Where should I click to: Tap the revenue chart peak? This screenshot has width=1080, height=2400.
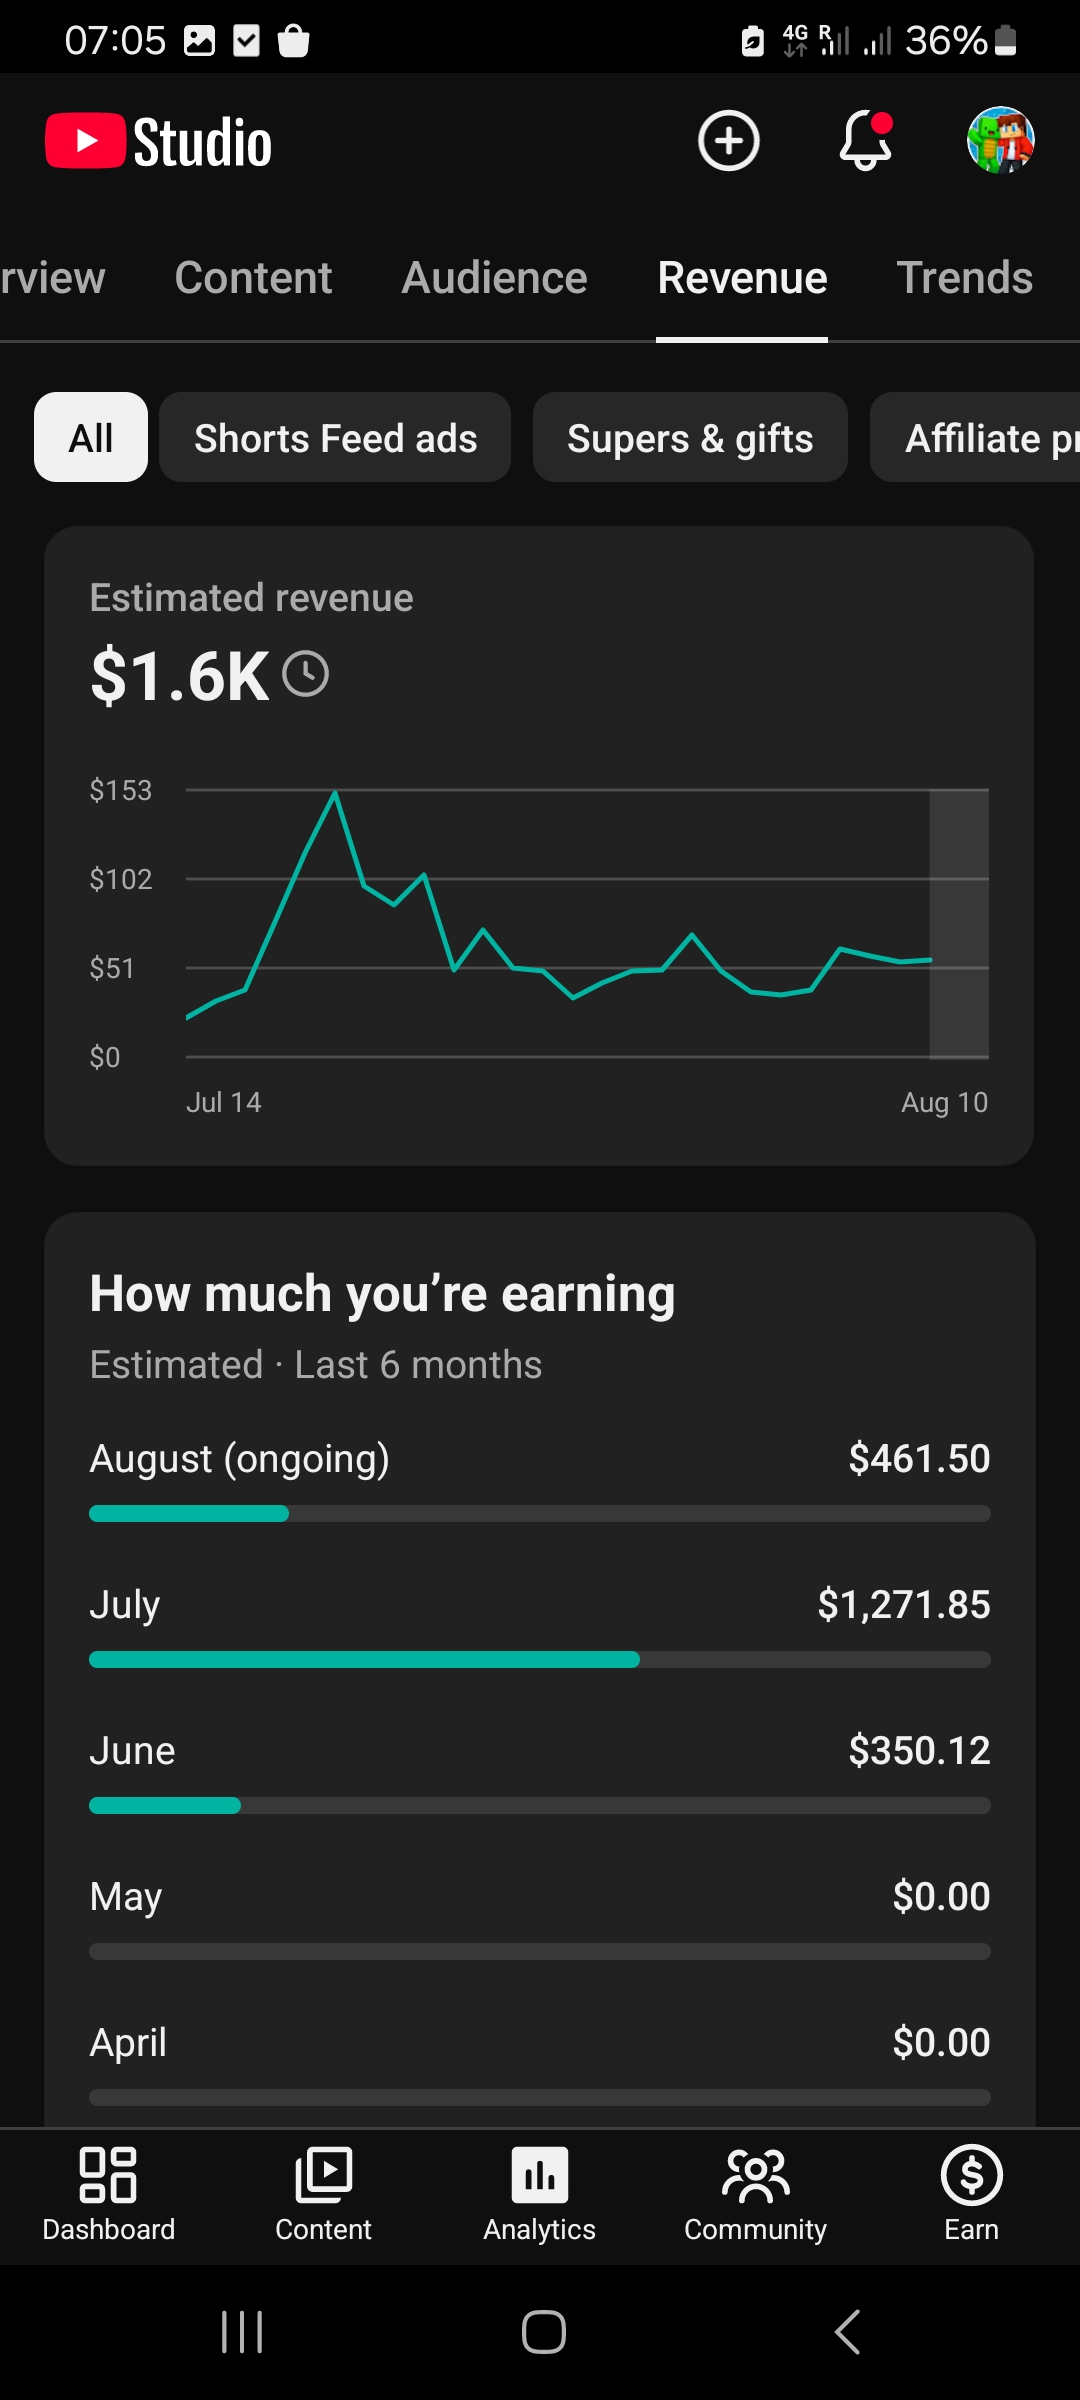335,793
